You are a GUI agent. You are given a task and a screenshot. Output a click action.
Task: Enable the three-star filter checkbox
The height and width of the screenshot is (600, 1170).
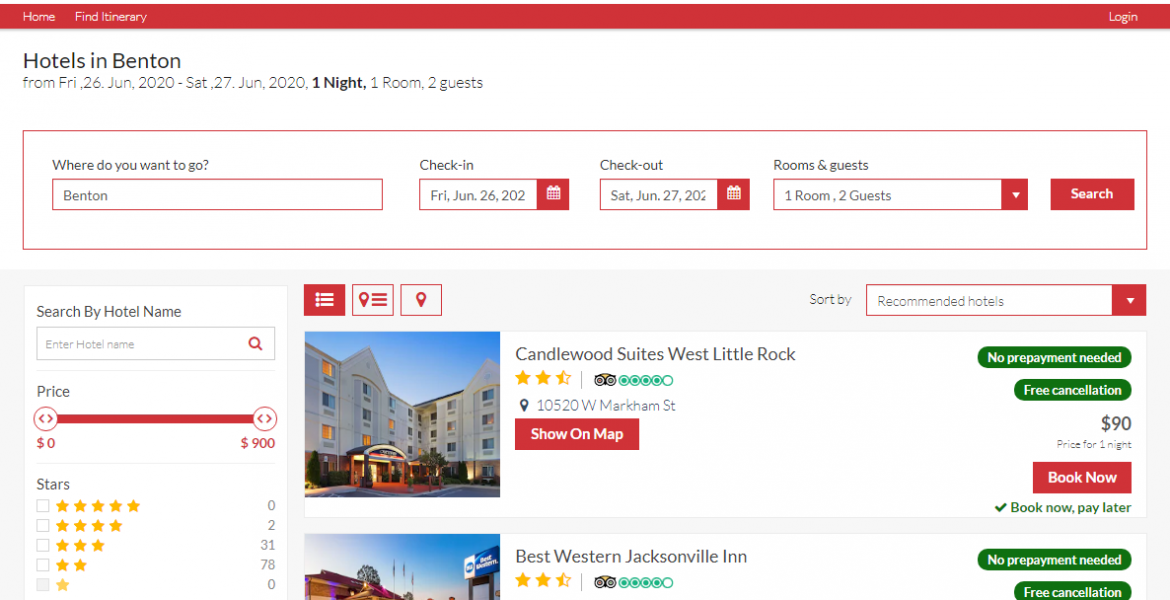[x=43, y=546]
